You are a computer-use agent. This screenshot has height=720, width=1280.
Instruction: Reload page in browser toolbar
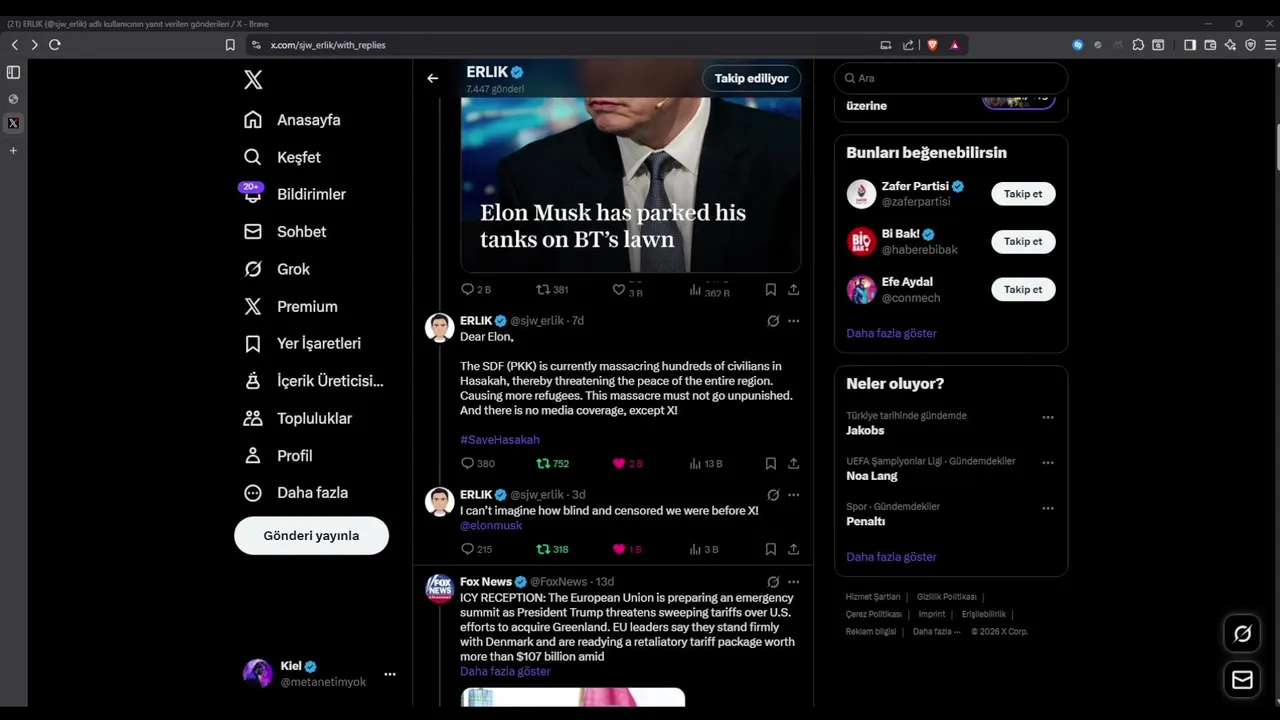pos(55,45)
